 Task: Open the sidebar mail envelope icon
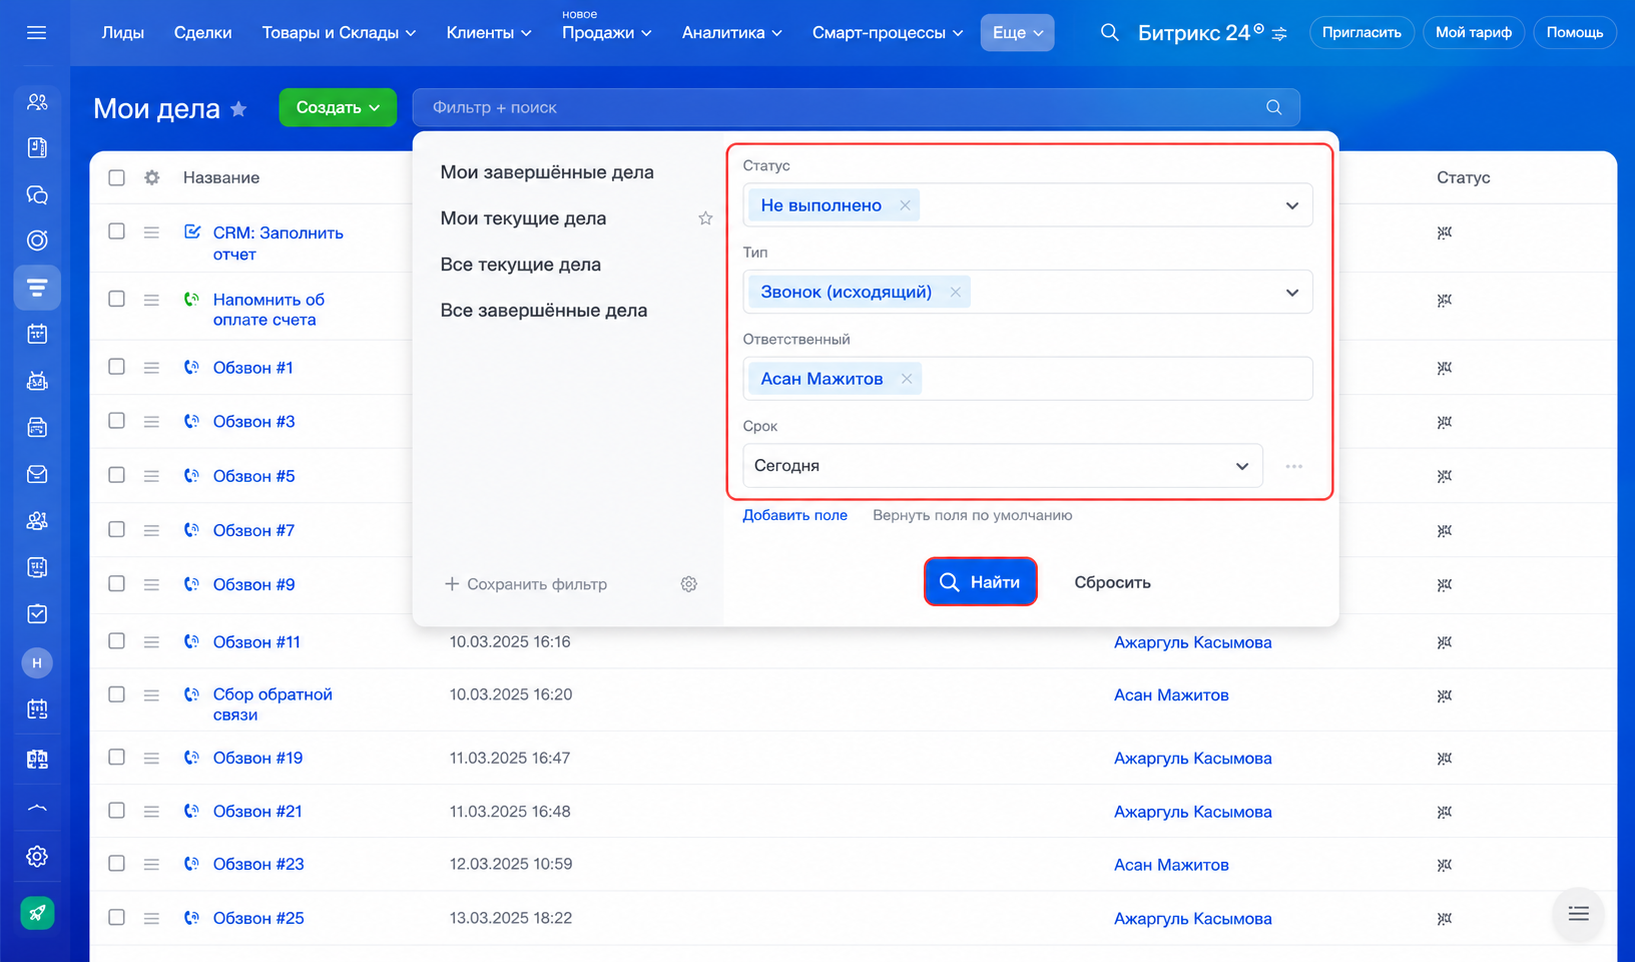(x=37, y=475)
